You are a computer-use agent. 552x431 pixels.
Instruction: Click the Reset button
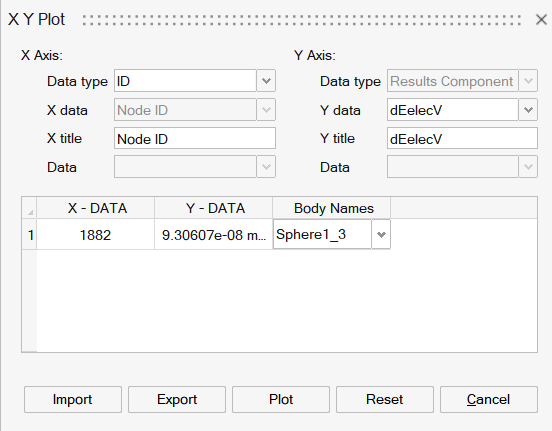384,399
